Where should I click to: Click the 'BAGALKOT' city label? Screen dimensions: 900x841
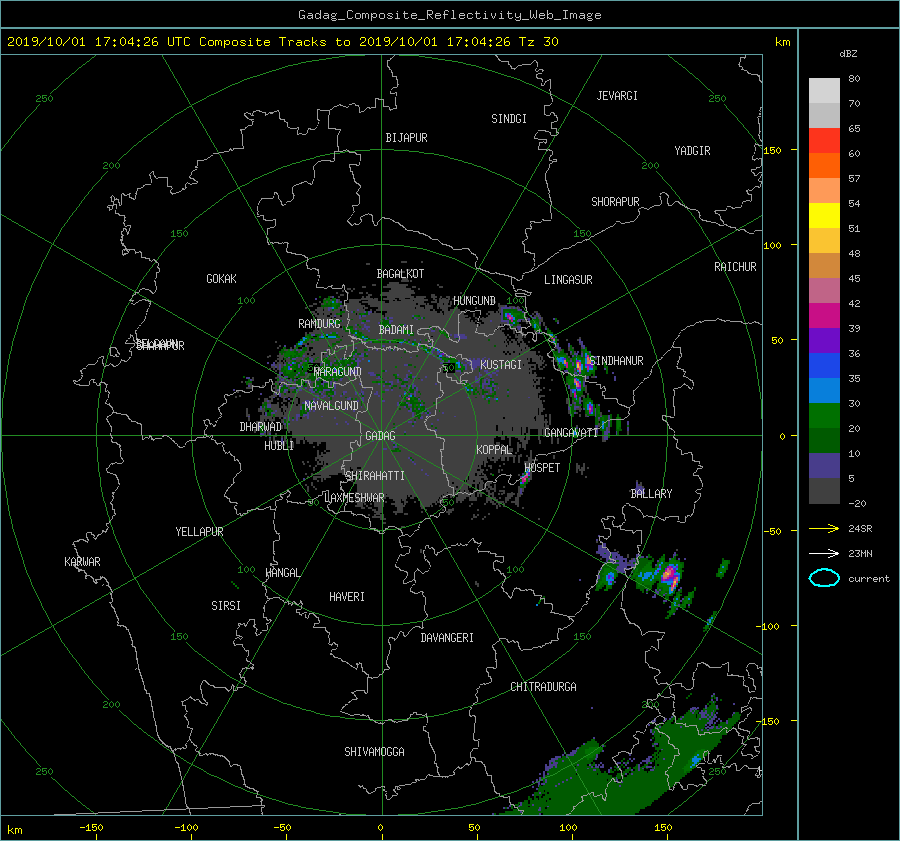(400, 274)
